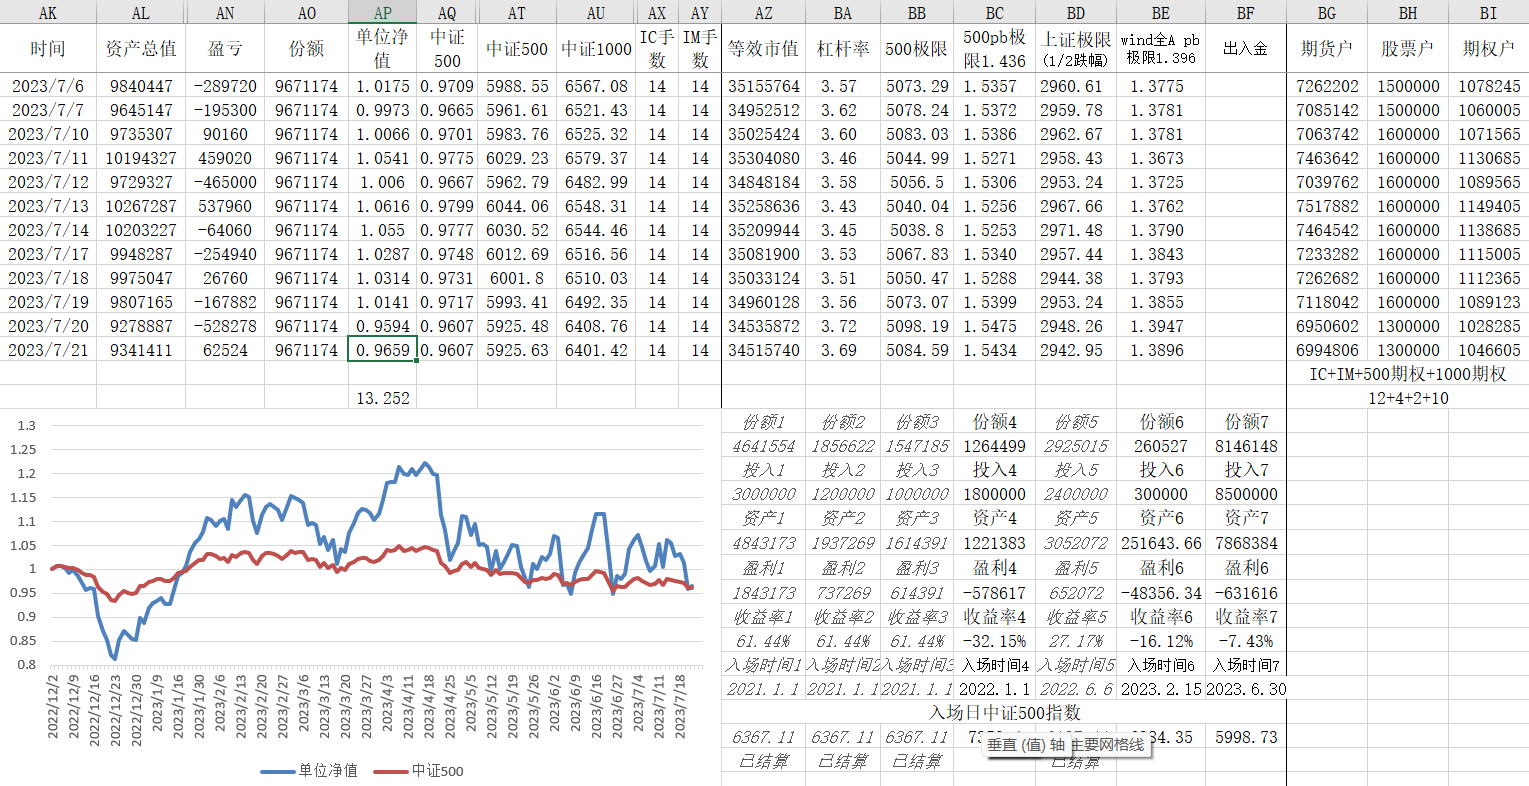Viewport: 1529px width, 786px height.
Task: Click the 1.2 label on chart's vertical axis
Action: (26, 473)
